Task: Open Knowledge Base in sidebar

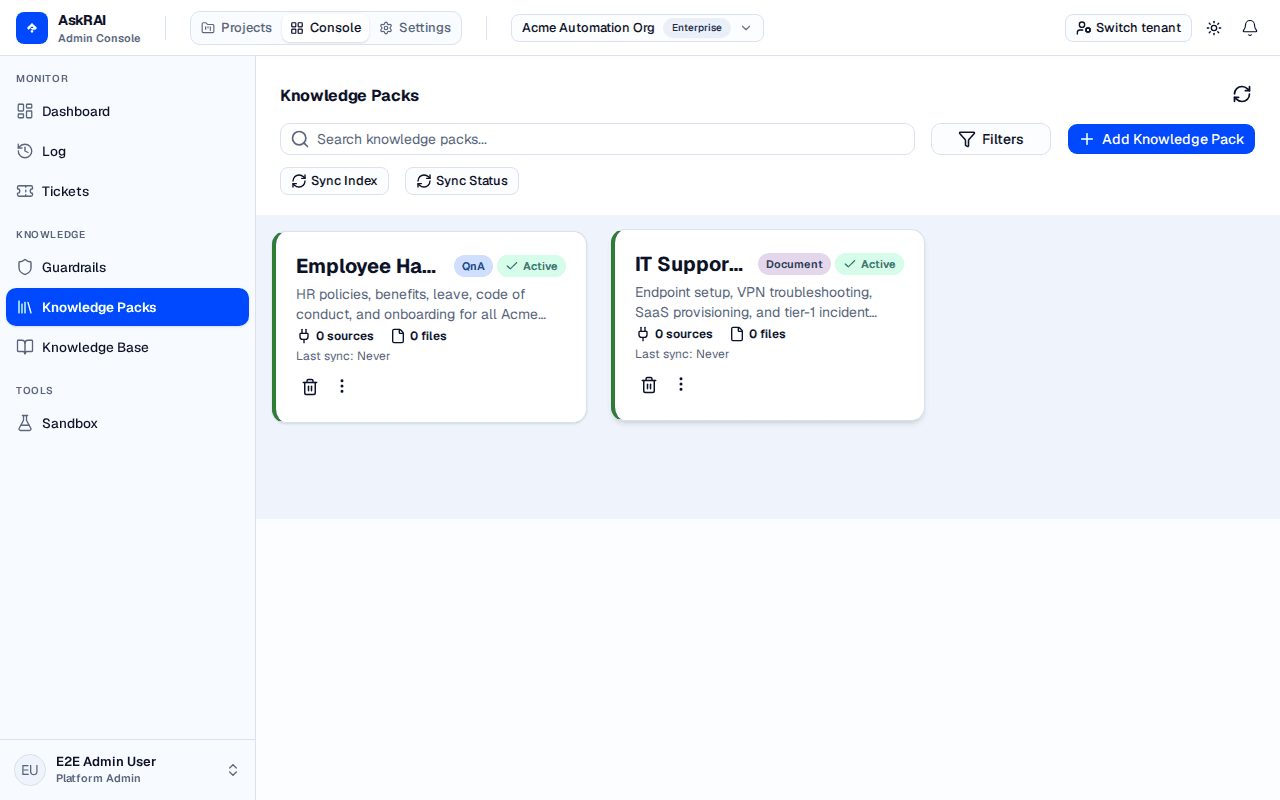Action: [x=127, y=347]
